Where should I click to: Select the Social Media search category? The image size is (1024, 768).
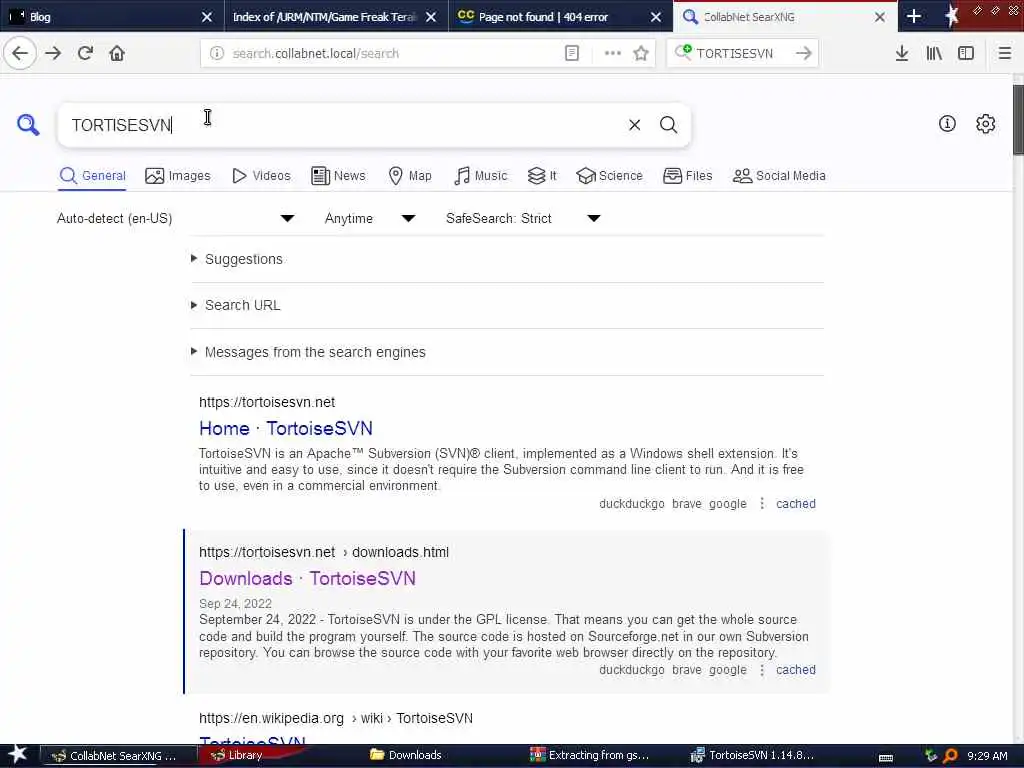pyautogui.click(x=779, y=176)
